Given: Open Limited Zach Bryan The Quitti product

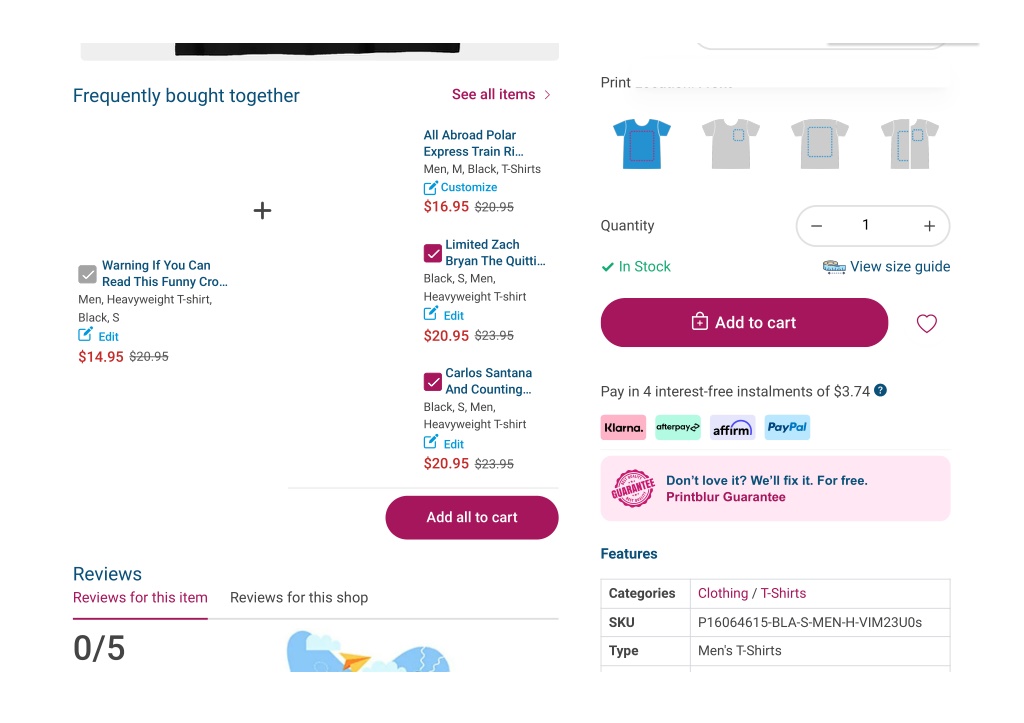Looking at the screenshot, I should pyautogui.click(x=495, y=253).
